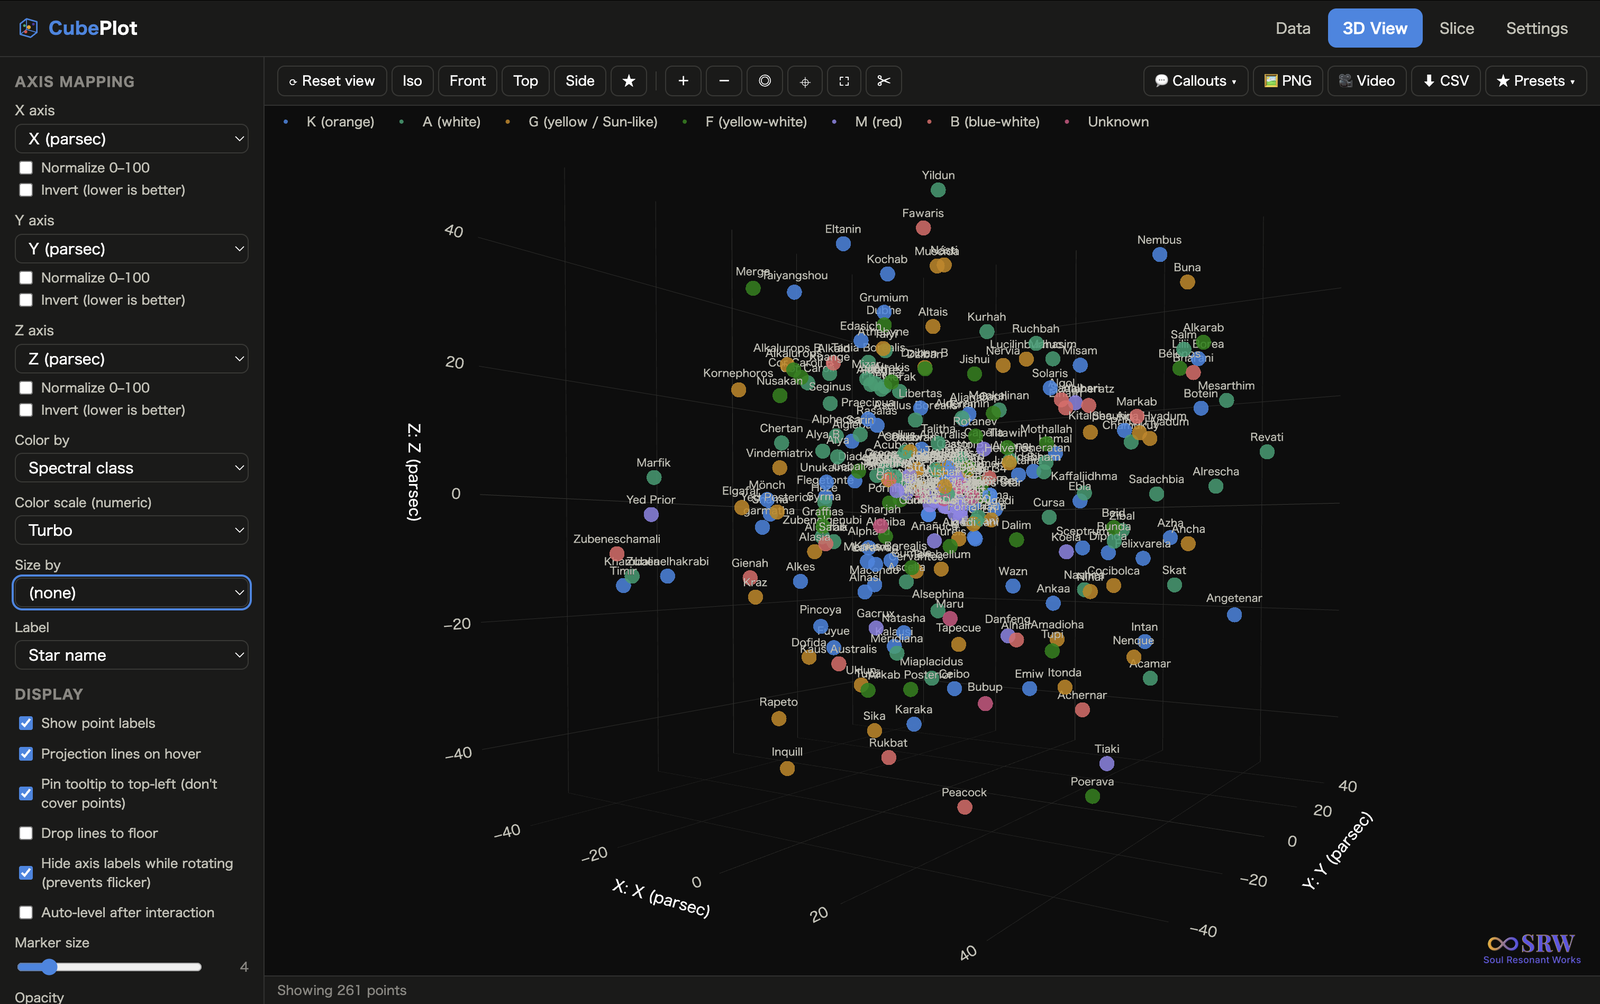Enable Normalize 0–100 under X axis
This screenshot has height=1004, width=1600.
26,168
